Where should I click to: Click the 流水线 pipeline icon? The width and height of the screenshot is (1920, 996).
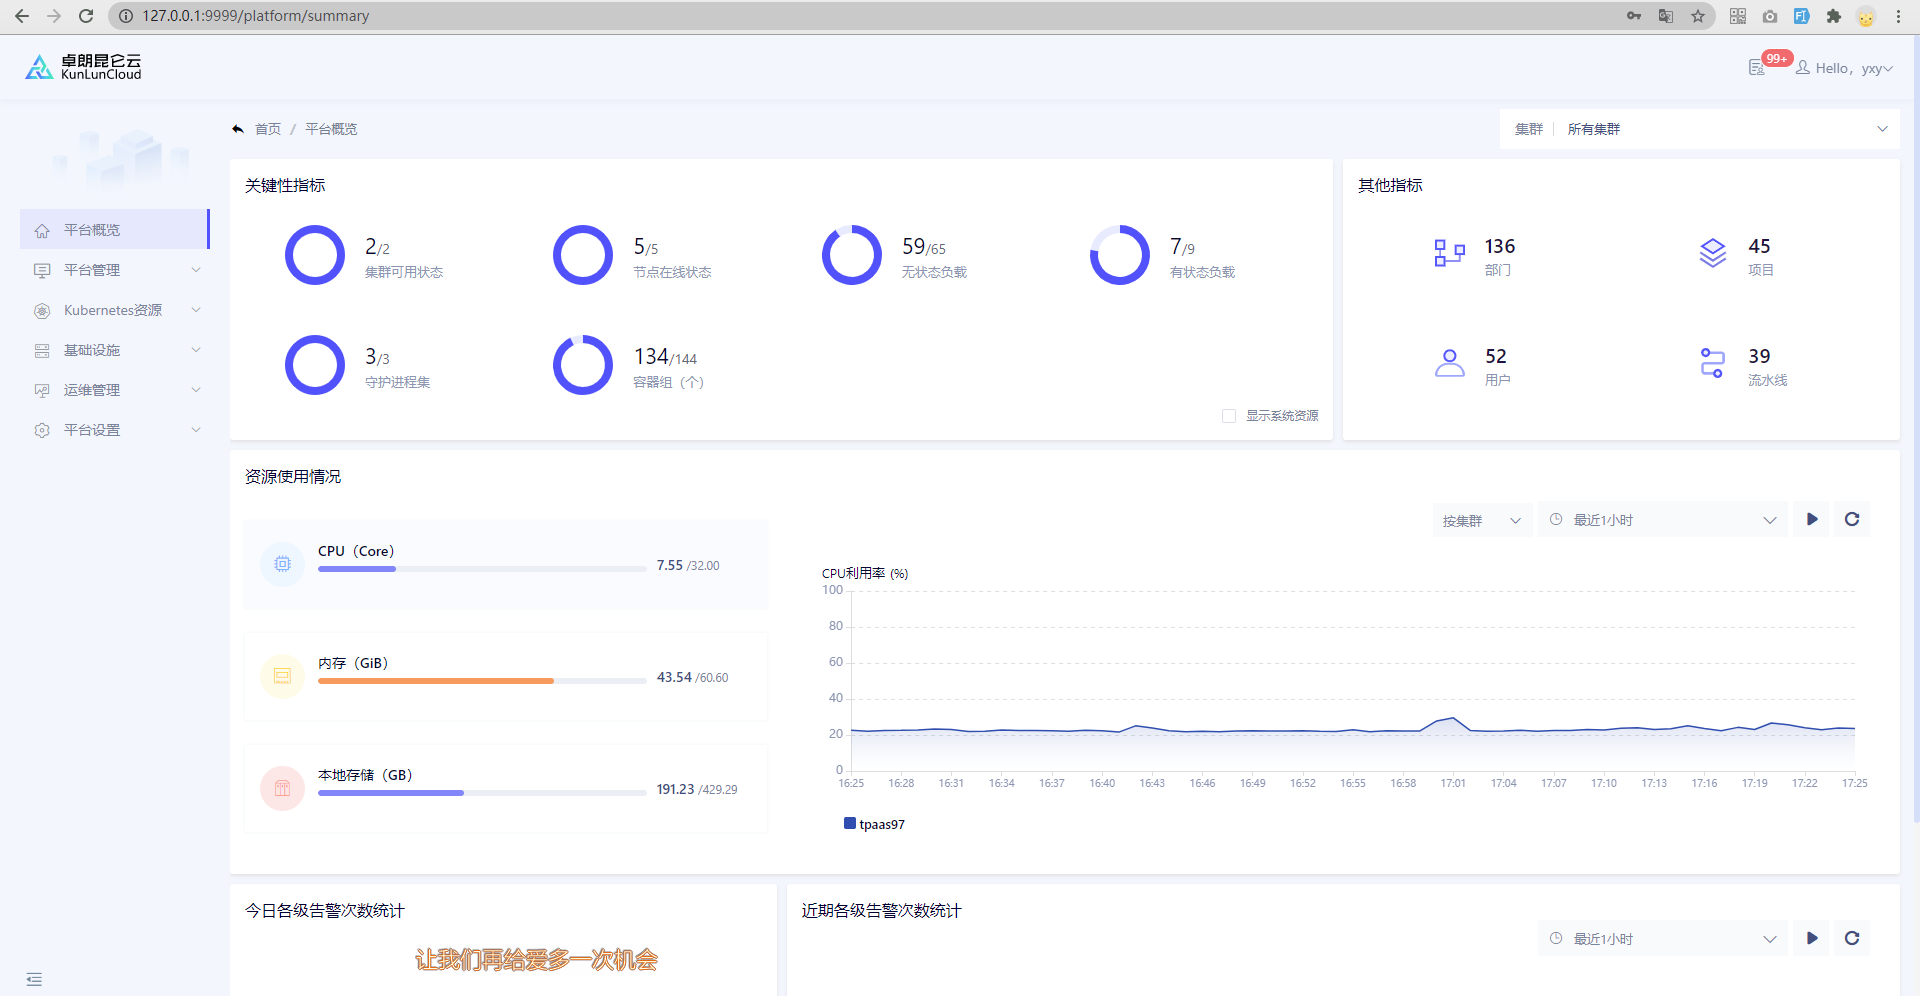click(x=1713, y=363)
